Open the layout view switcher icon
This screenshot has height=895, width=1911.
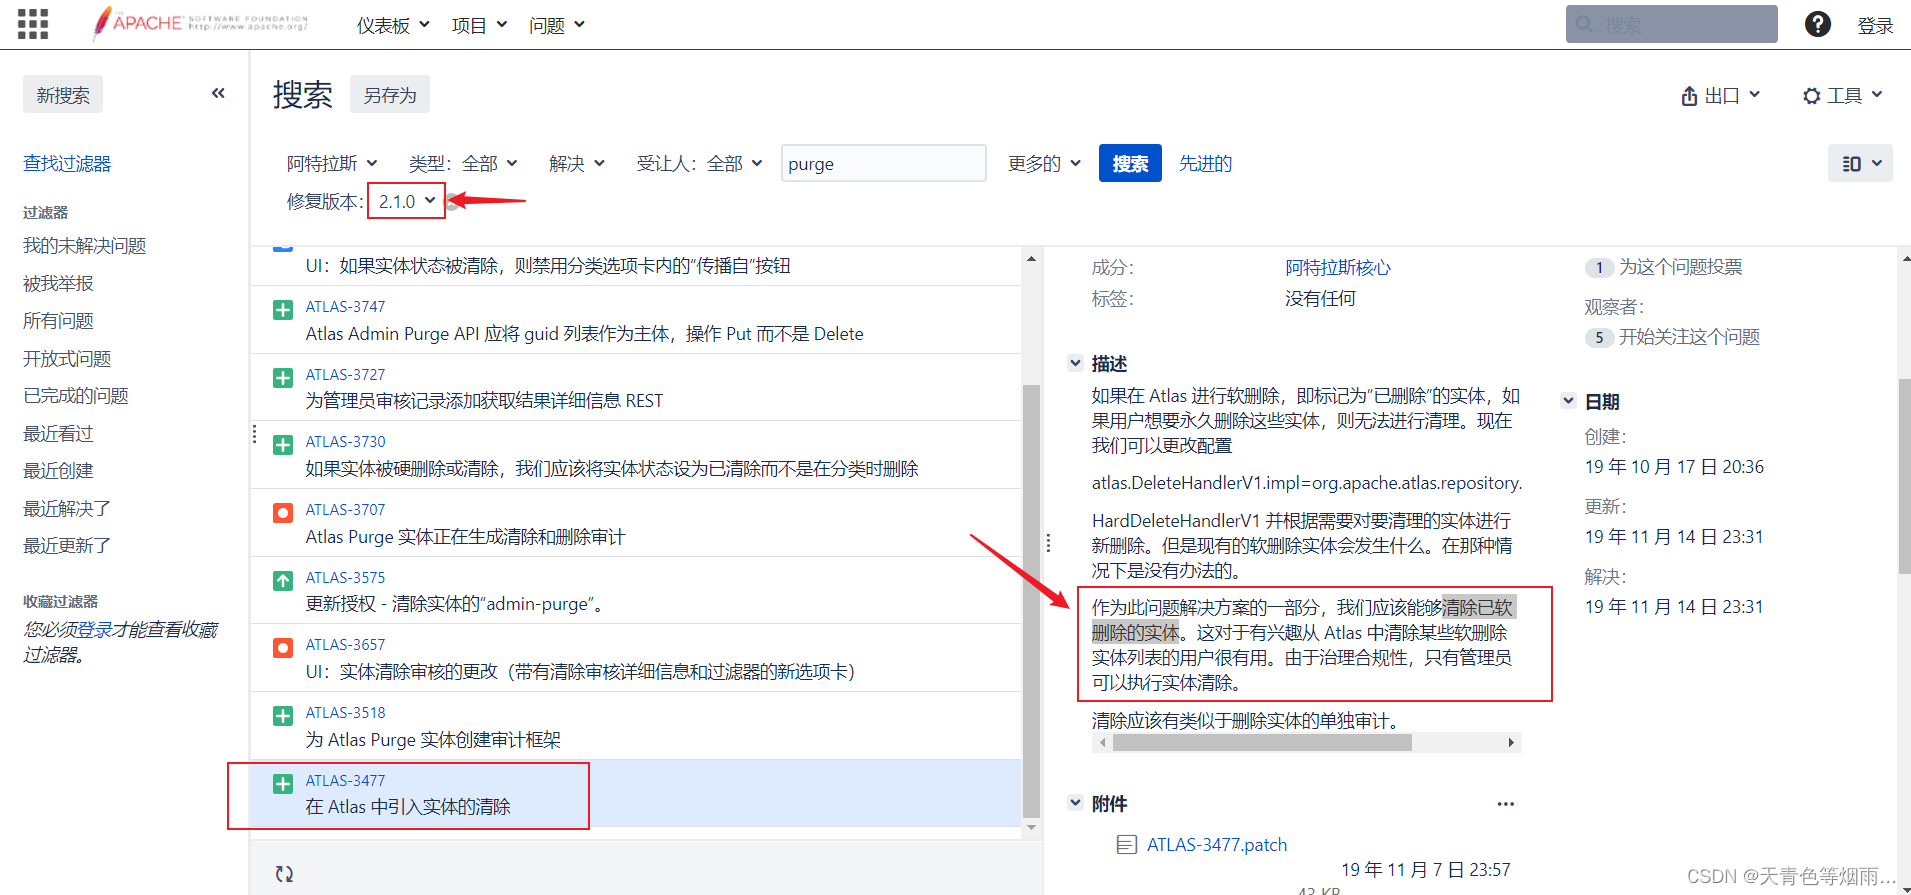click(x=1860, y=164)
